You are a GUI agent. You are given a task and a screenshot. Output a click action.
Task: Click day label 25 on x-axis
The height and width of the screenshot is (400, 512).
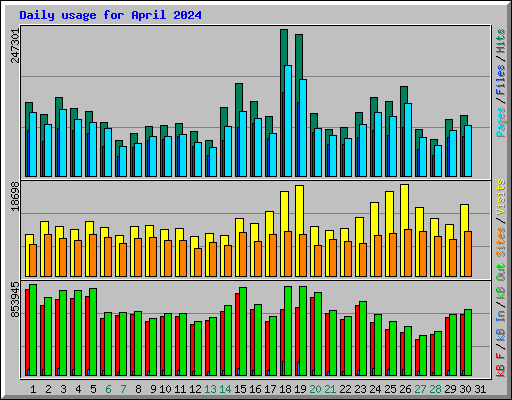(390, 389)
